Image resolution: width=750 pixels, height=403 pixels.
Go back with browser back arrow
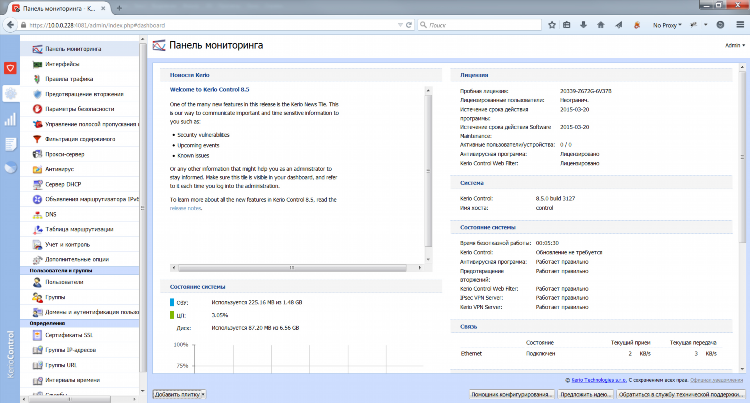click(10, 25)
